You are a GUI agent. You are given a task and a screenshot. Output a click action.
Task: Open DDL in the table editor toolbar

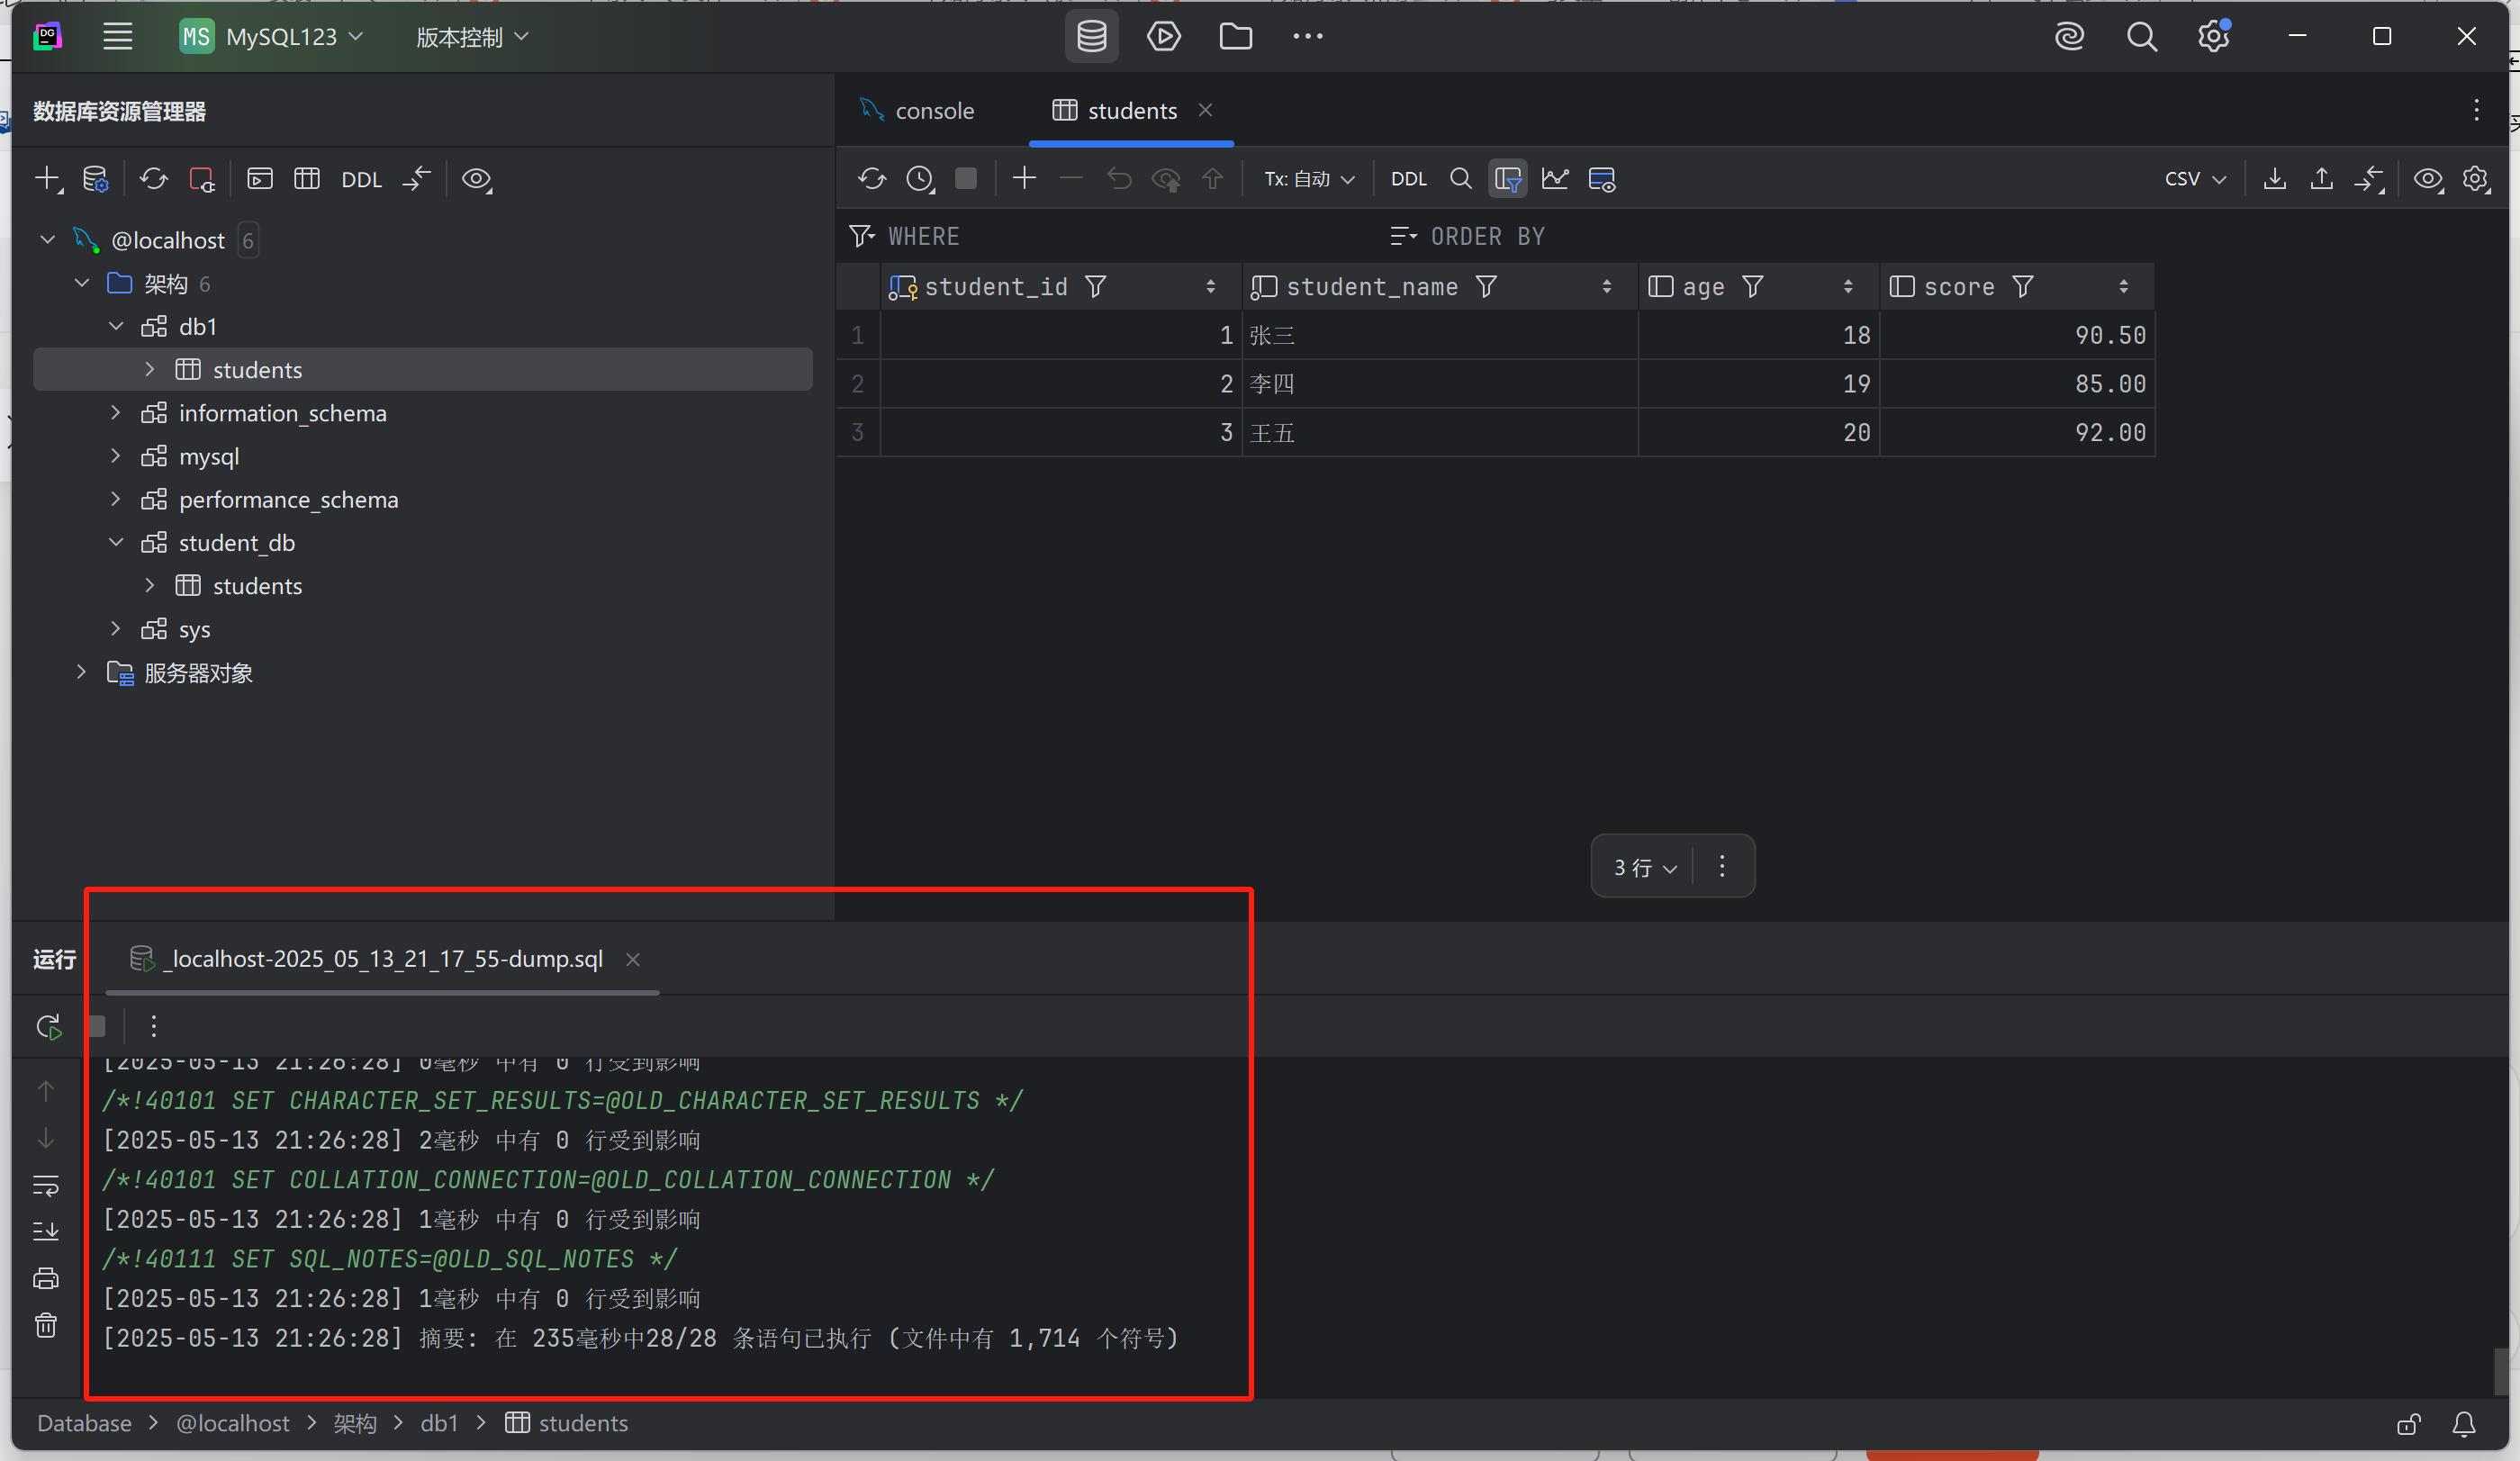[x=1408, y=180]
